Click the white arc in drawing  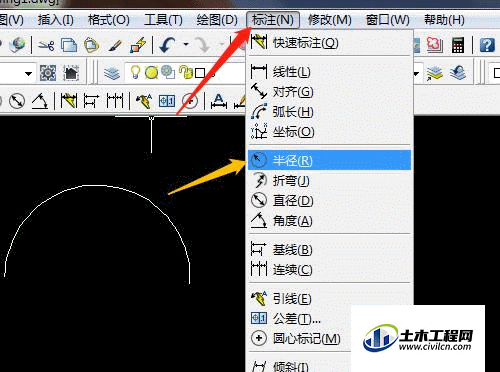tap(98, 186)
